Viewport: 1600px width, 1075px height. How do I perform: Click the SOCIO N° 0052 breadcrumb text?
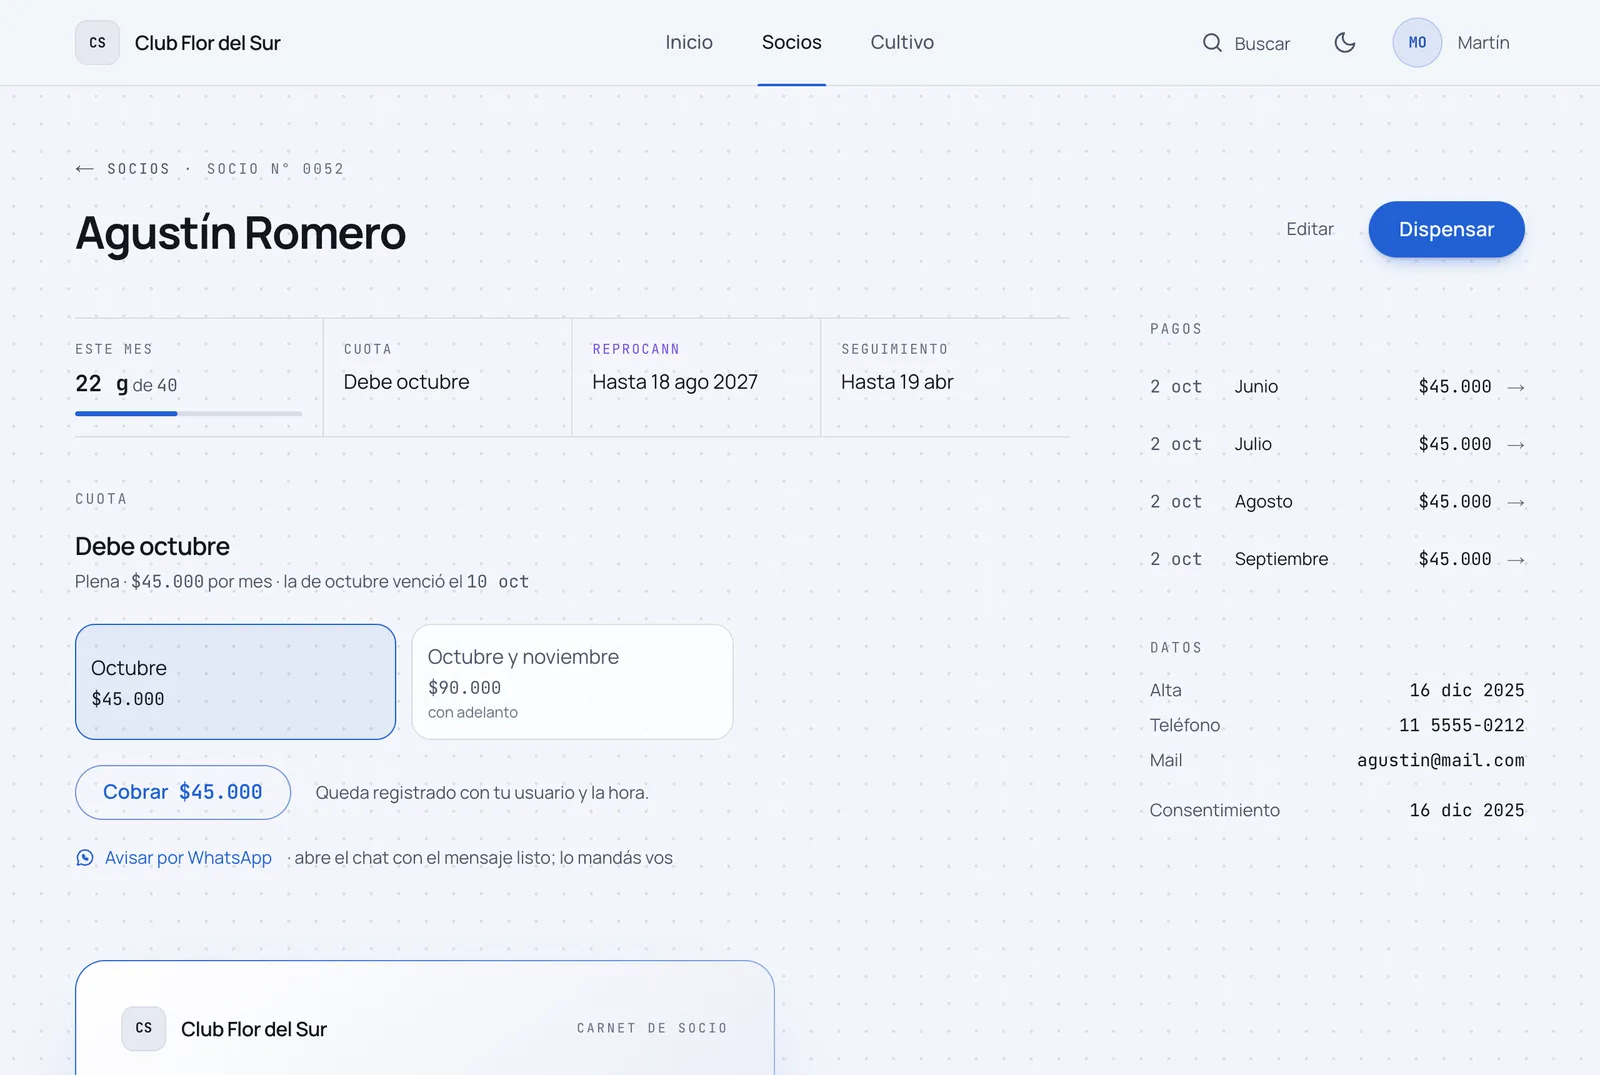(x=275, y=169)
